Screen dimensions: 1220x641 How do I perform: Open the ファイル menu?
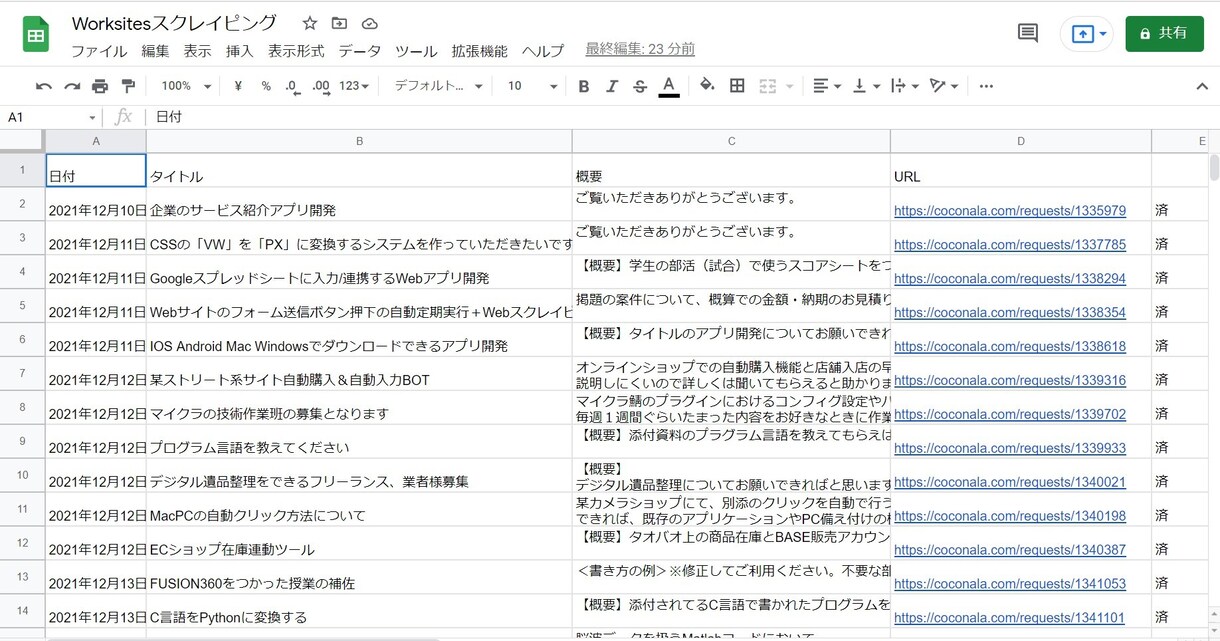click(x=99, y=51)
